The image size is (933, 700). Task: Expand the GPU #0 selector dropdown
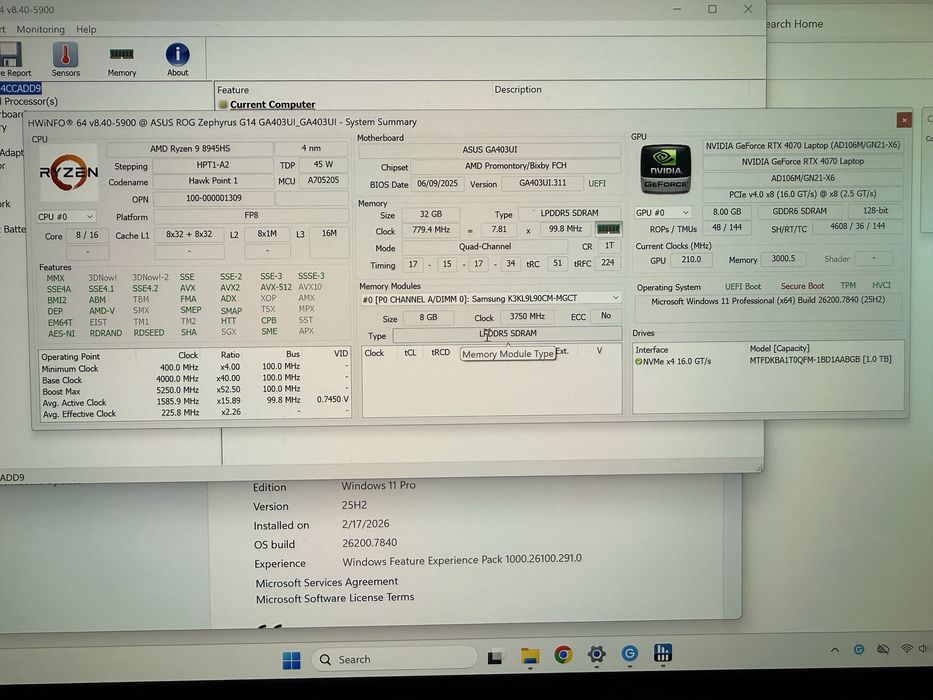[663, 212]
